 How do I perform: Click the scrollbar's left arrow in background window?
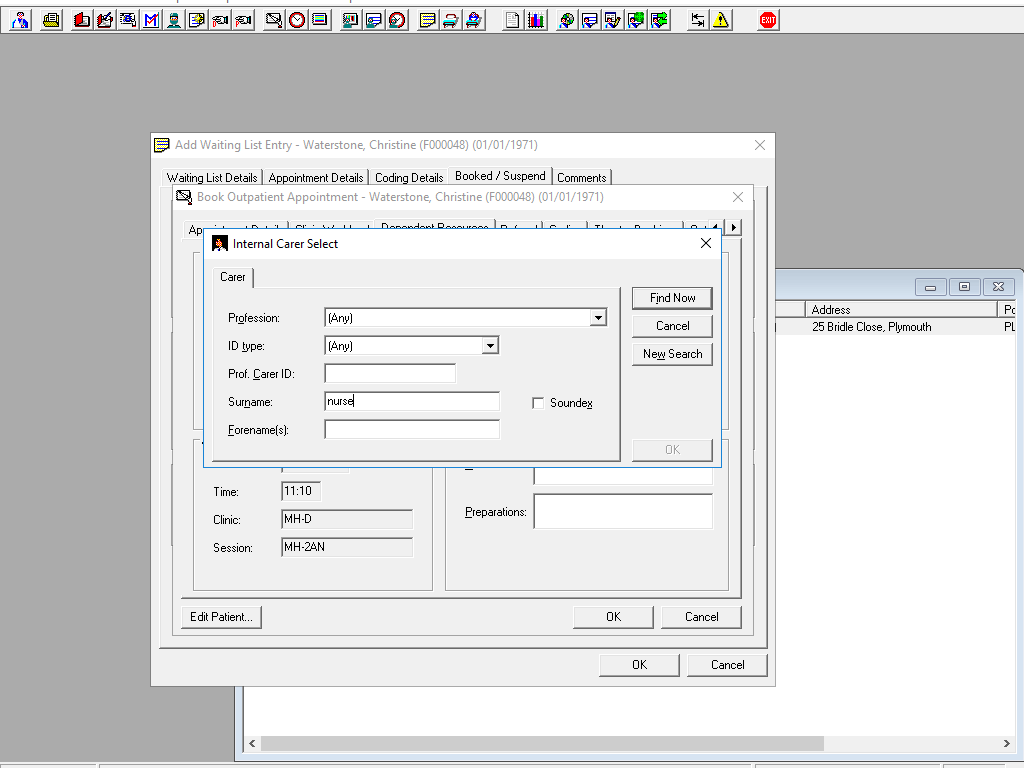point(252,743)
